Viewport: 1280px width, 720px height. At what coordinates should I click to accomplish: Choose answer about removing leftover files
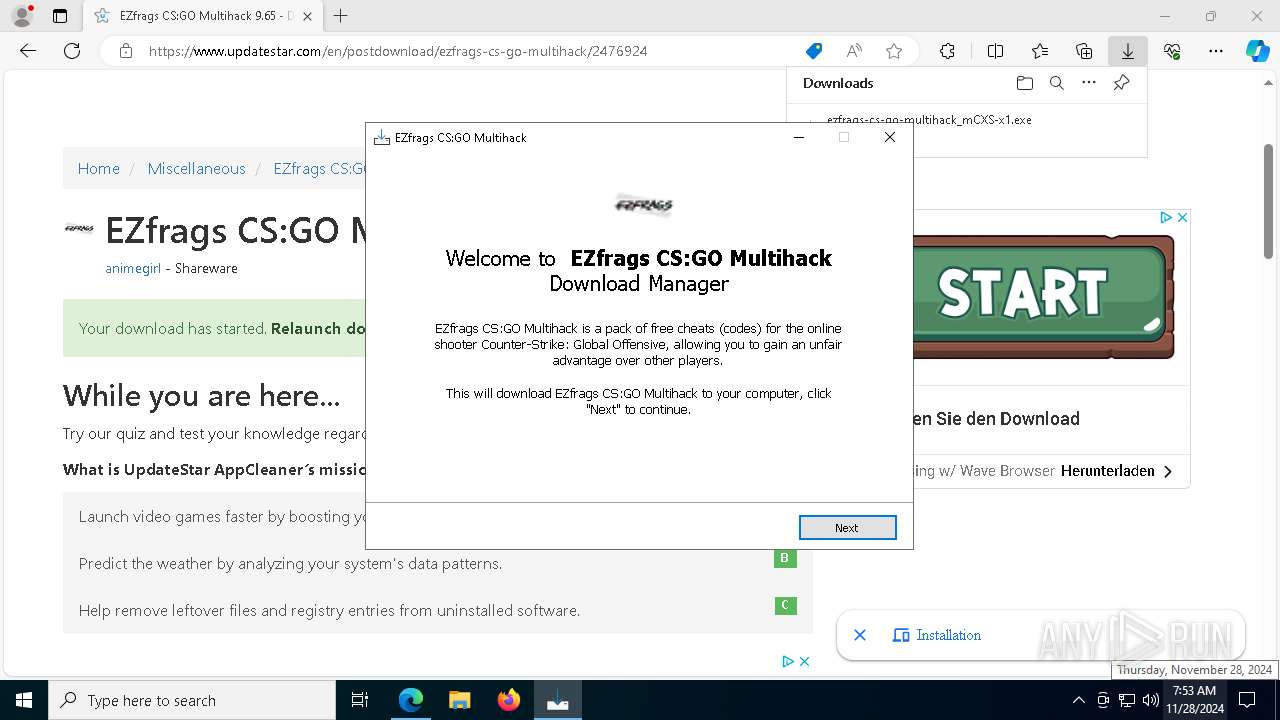(329, 610)
